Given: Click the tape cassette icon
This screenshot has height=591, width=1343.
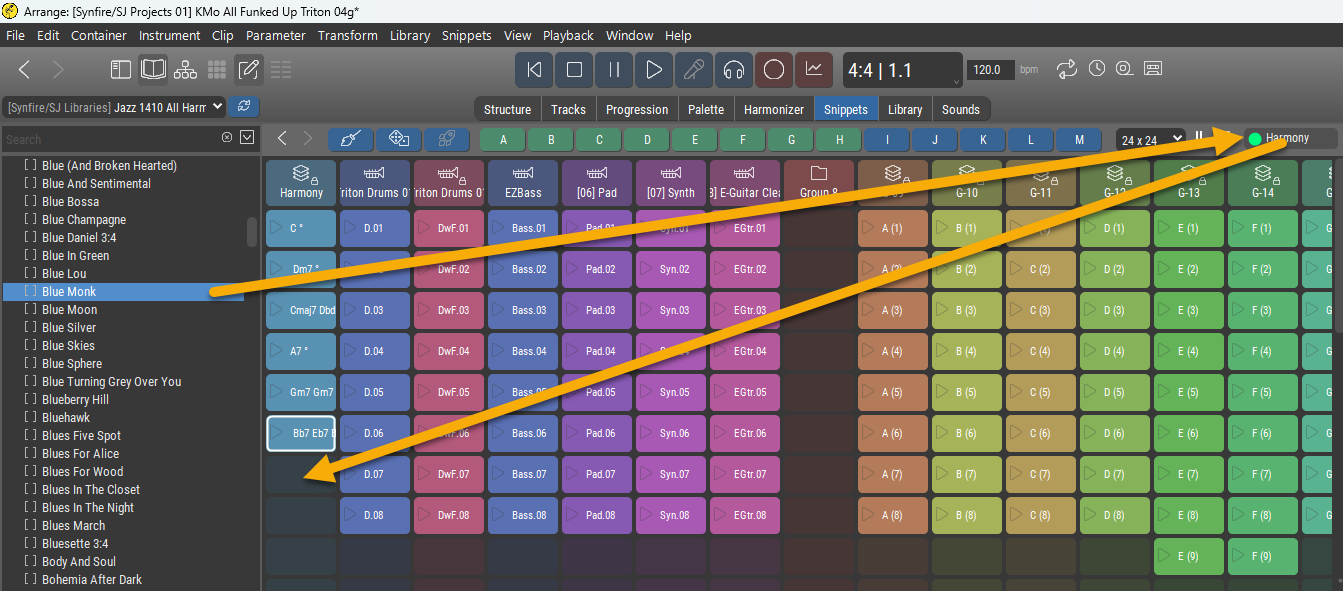Looking at the screenshot, I should tap(1153, 69).
